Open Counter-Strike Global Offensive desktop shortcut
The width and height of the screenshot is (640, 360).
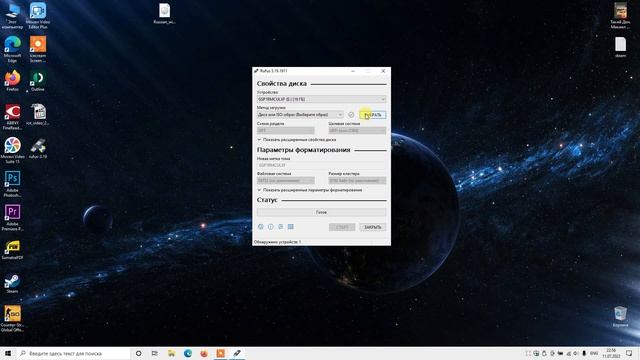(12, 318)
